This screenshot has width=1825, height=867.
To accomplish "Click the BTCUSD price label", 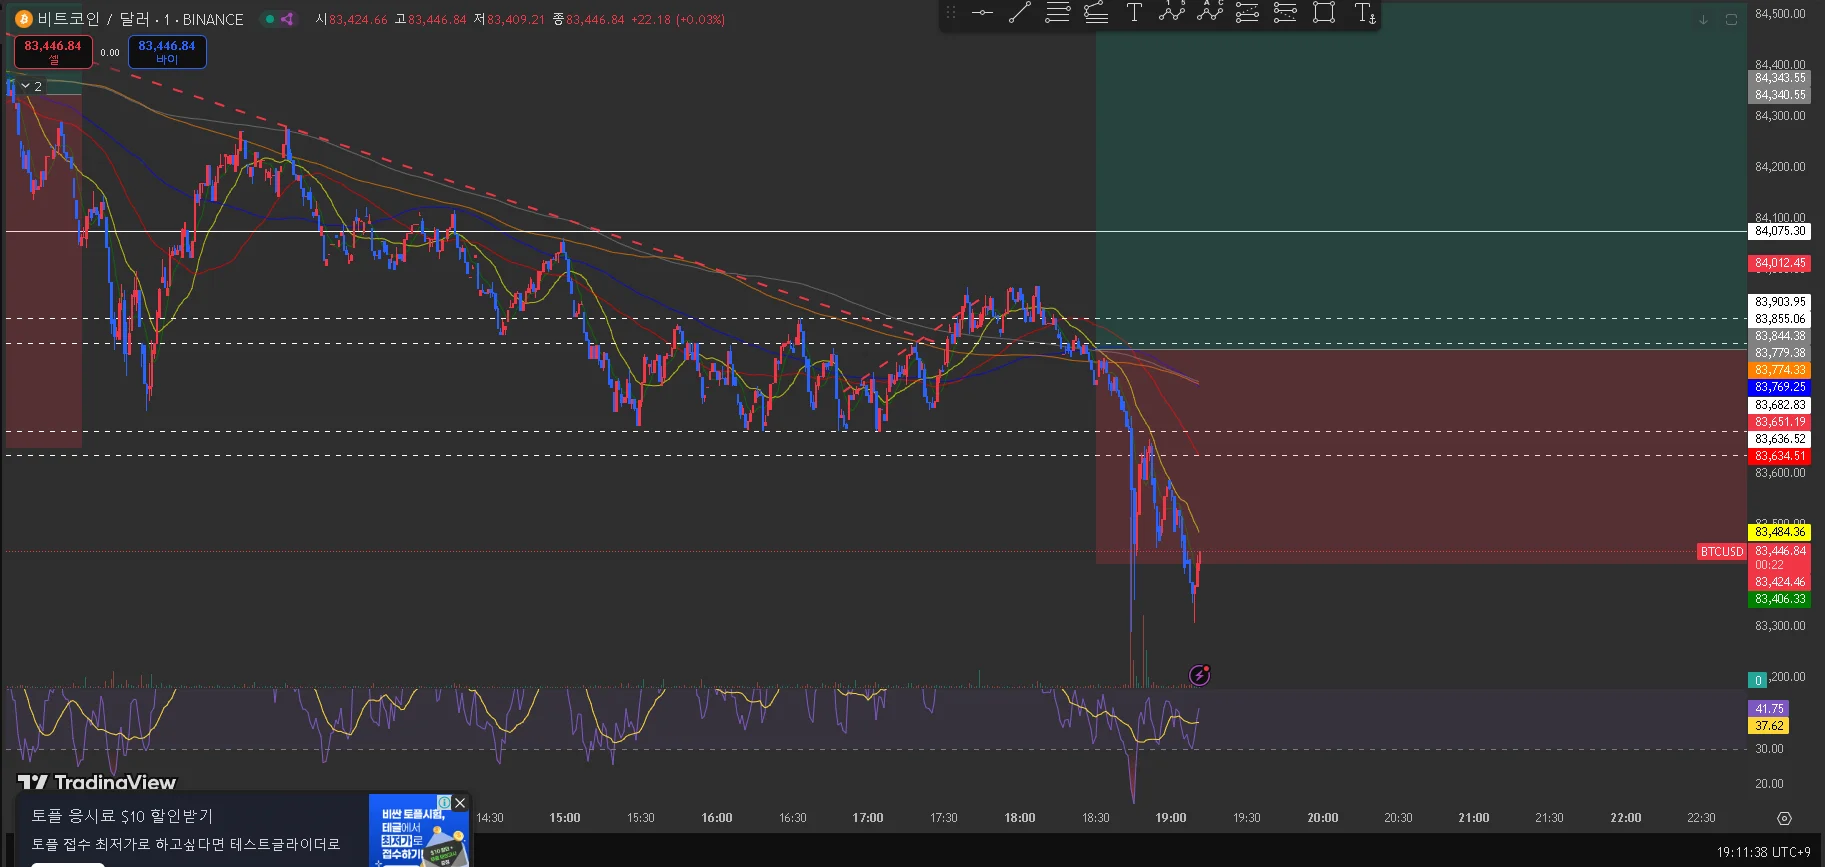I will click(x=1722, y=552).
